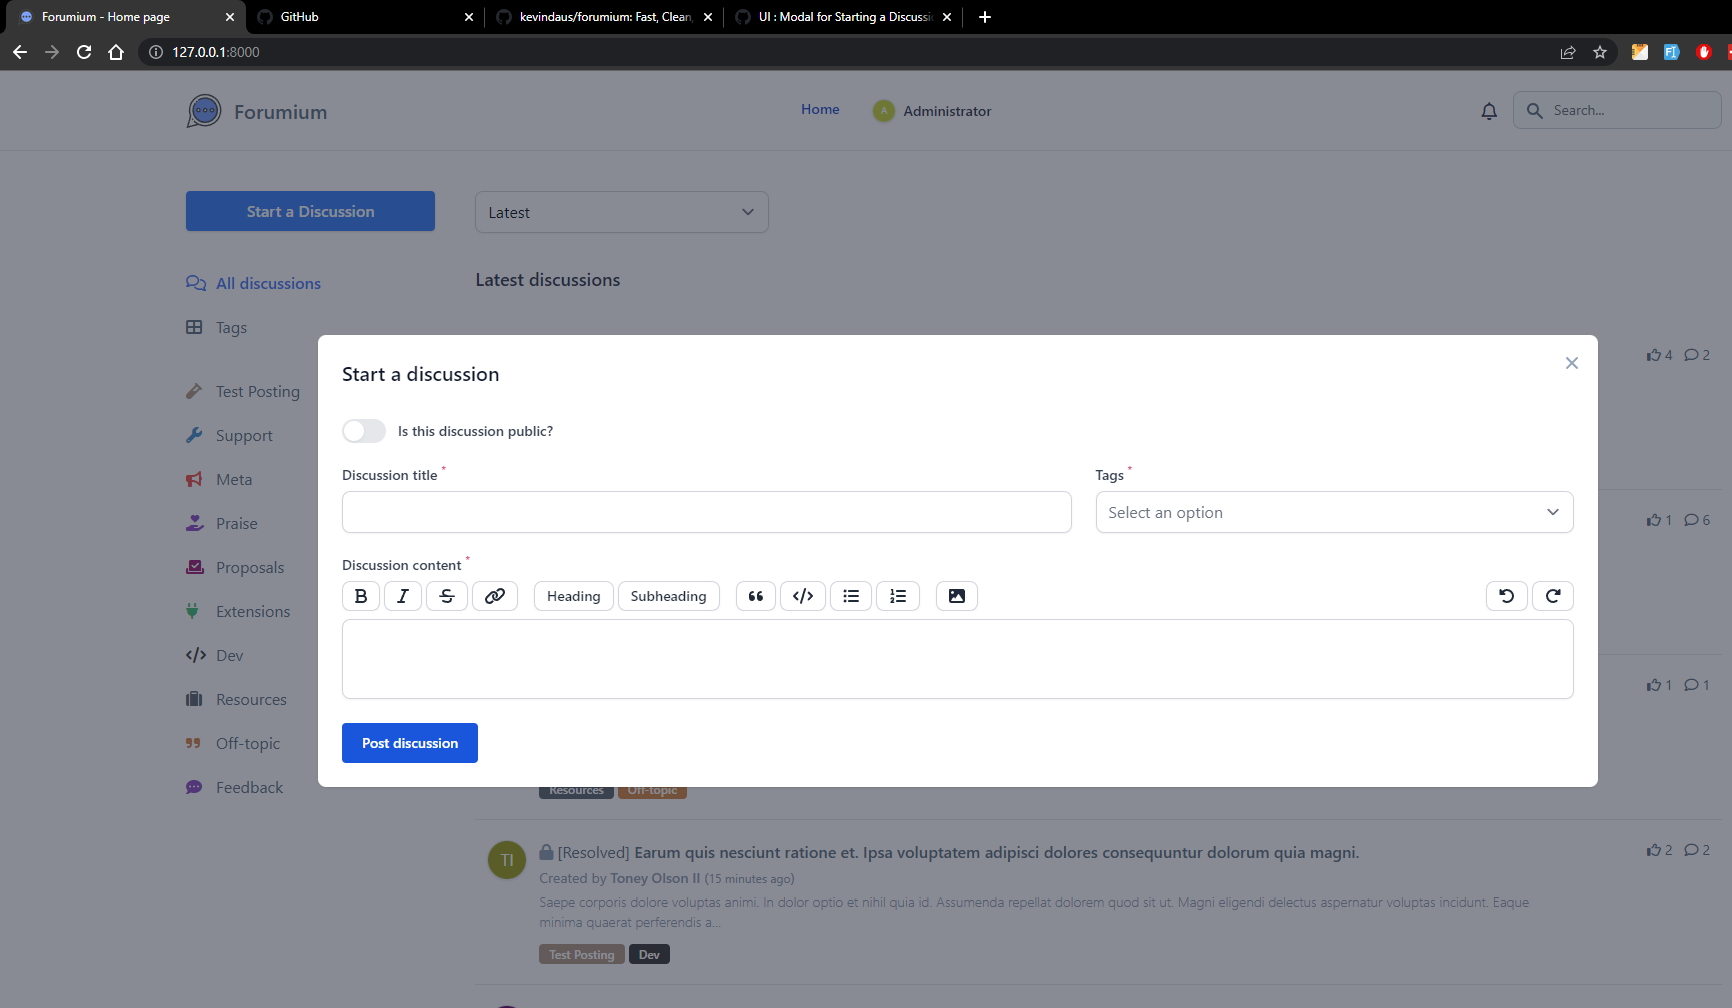Switch to UI : Modal for Starting browser tab
1732x1008 pixels.
tap(843, 17)
